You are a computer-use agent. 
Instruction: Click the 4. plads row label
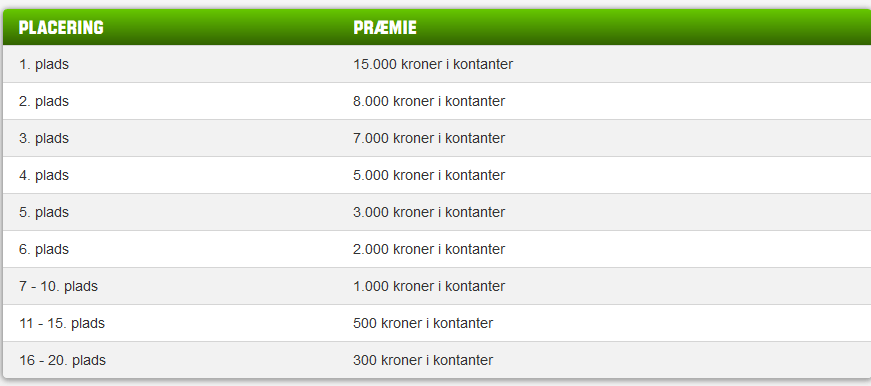[x=44, y=176]
